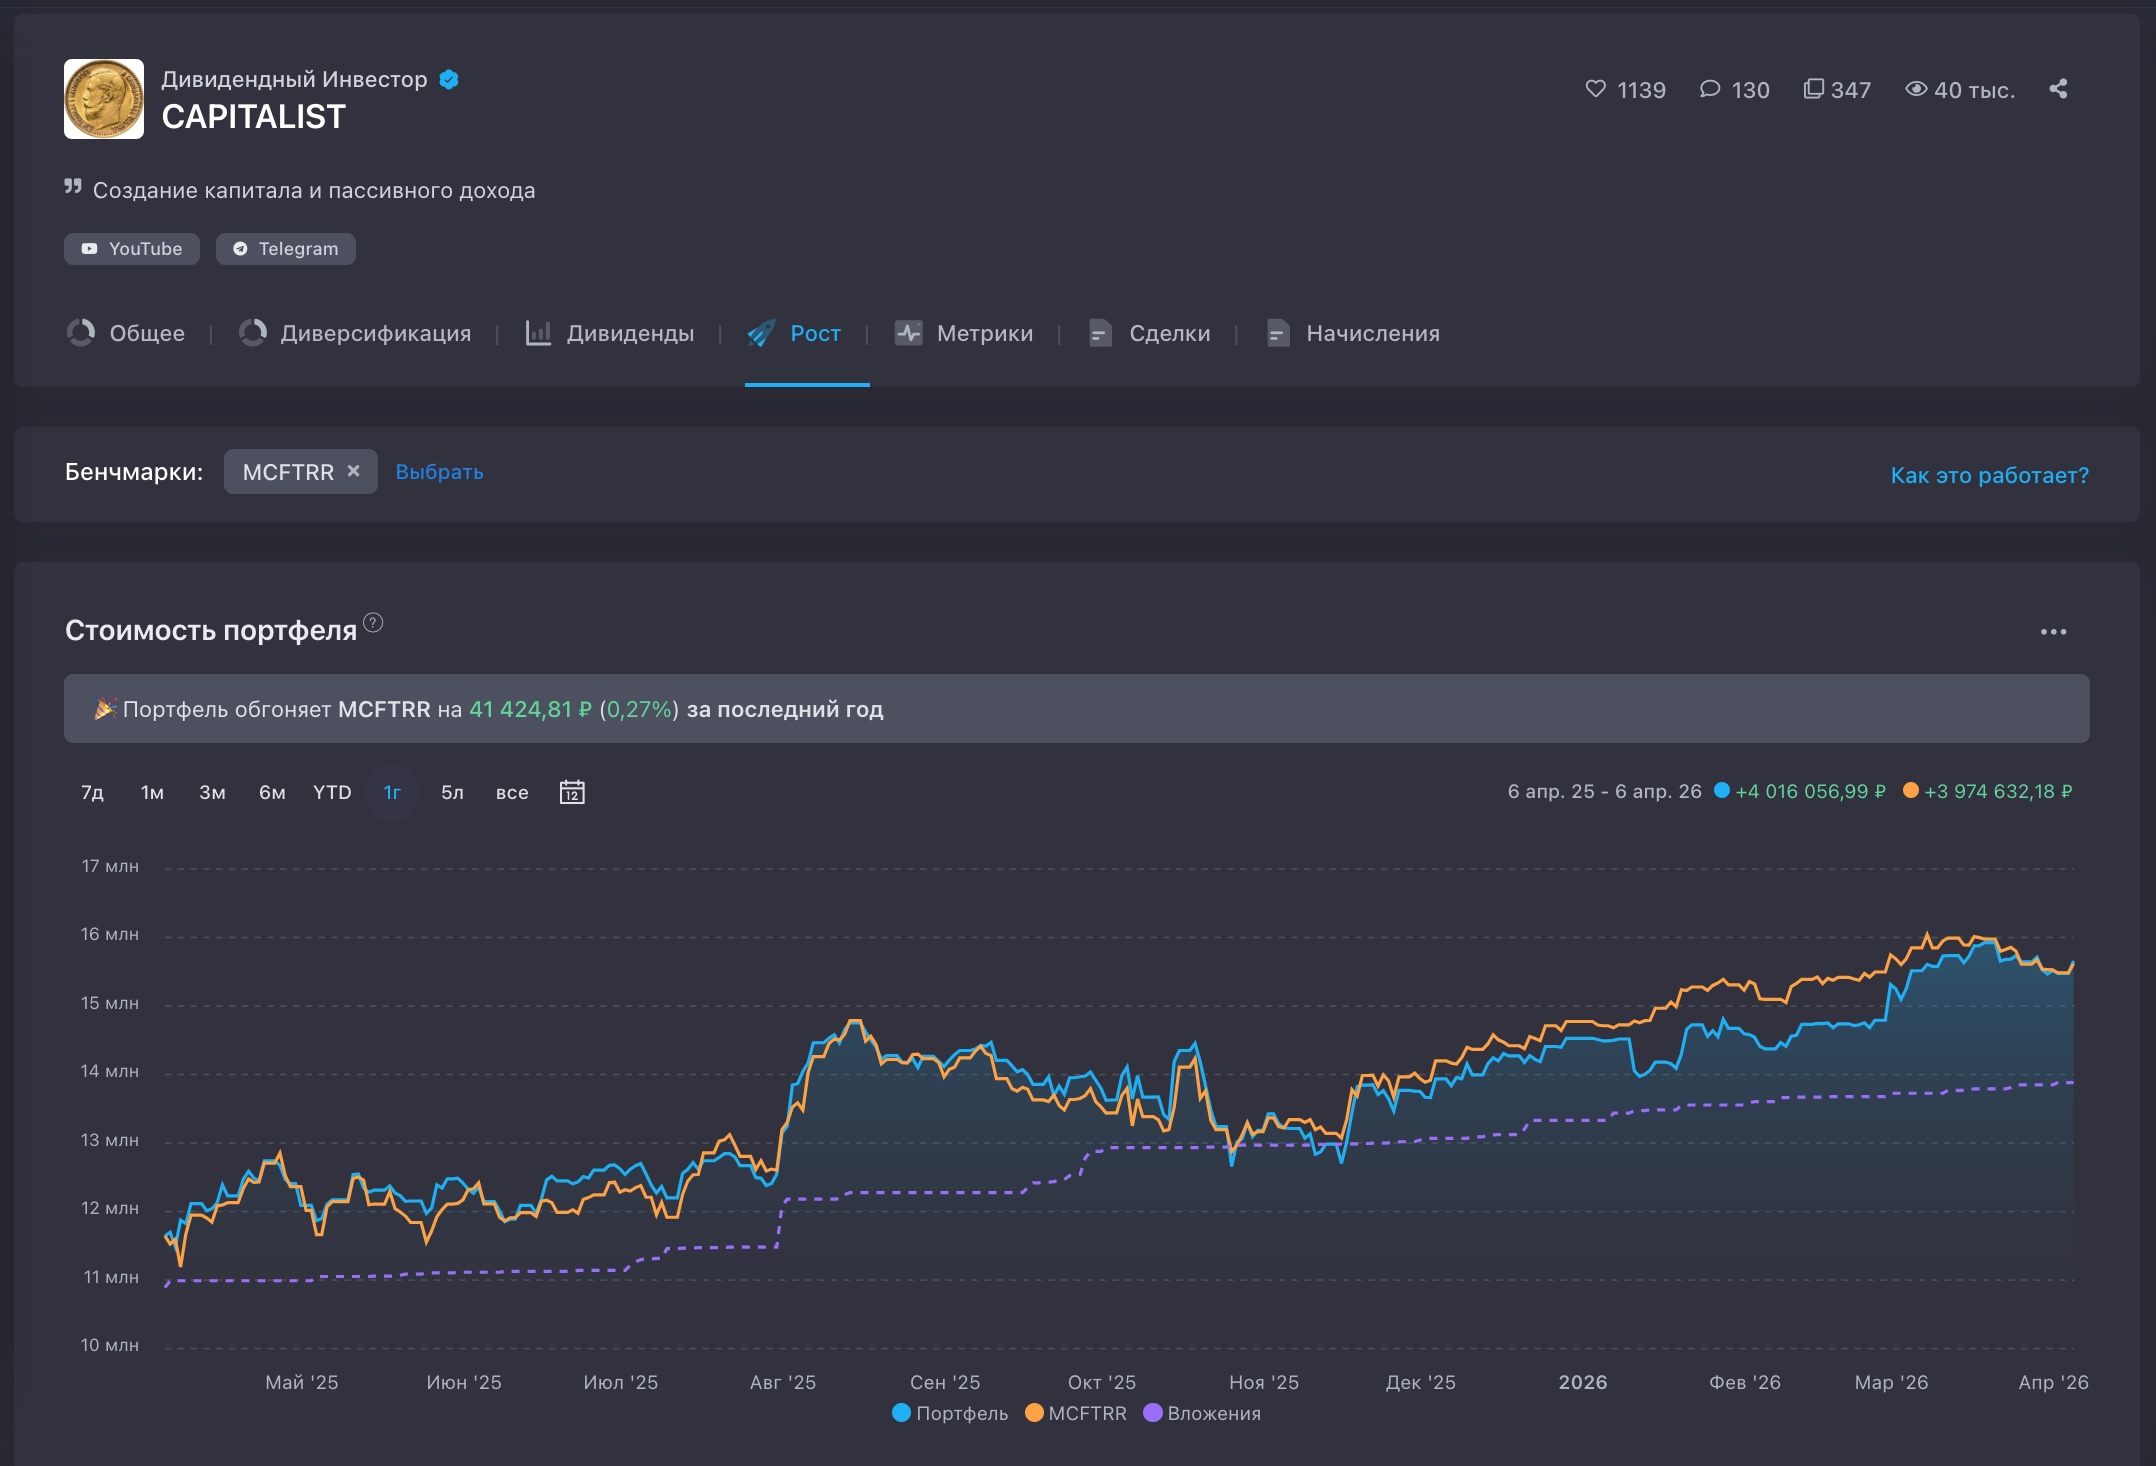
Task: Open the YouTube link button
Action: click(x=132, y=249)
